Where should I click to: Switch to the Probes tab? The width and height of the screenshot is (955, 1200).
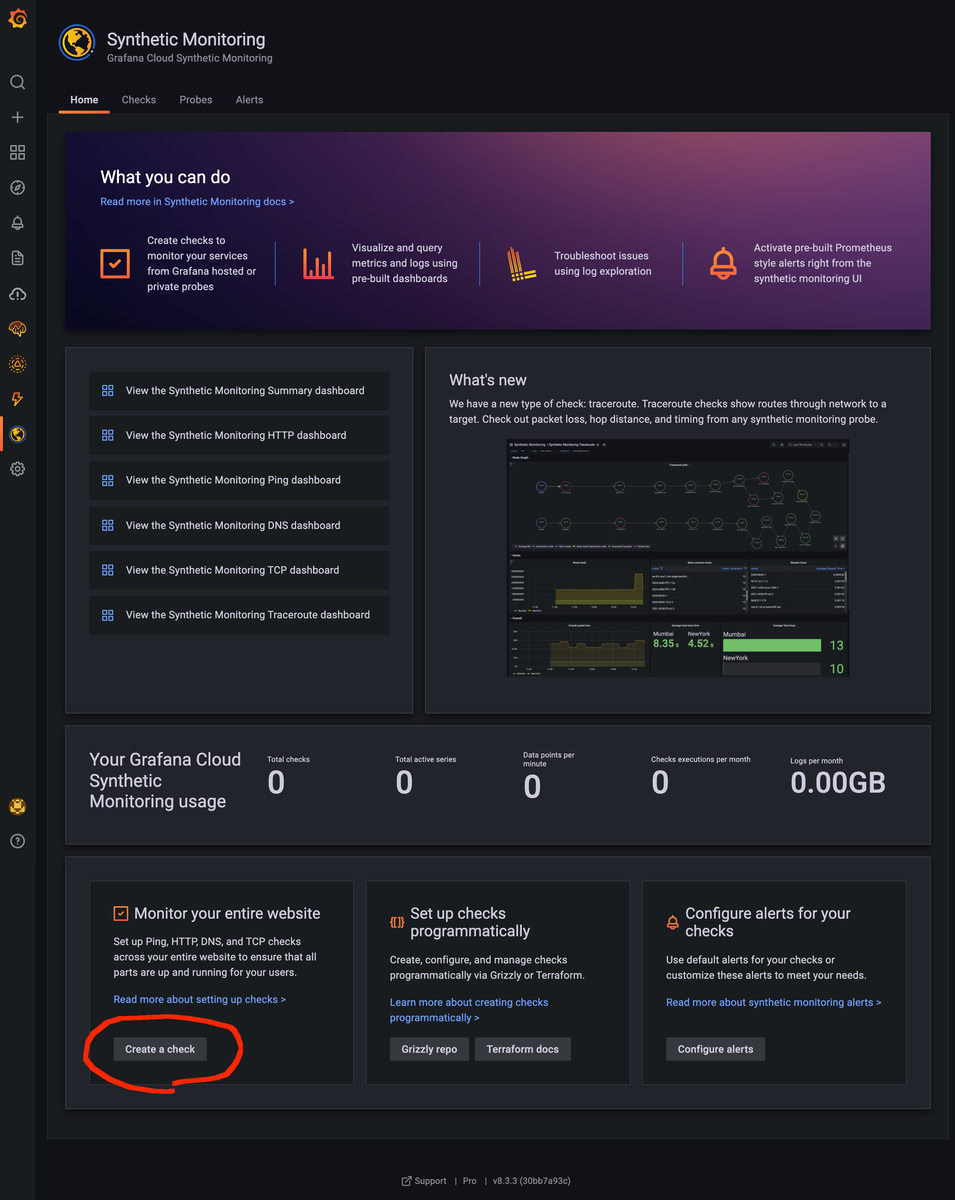click(196, 100)
